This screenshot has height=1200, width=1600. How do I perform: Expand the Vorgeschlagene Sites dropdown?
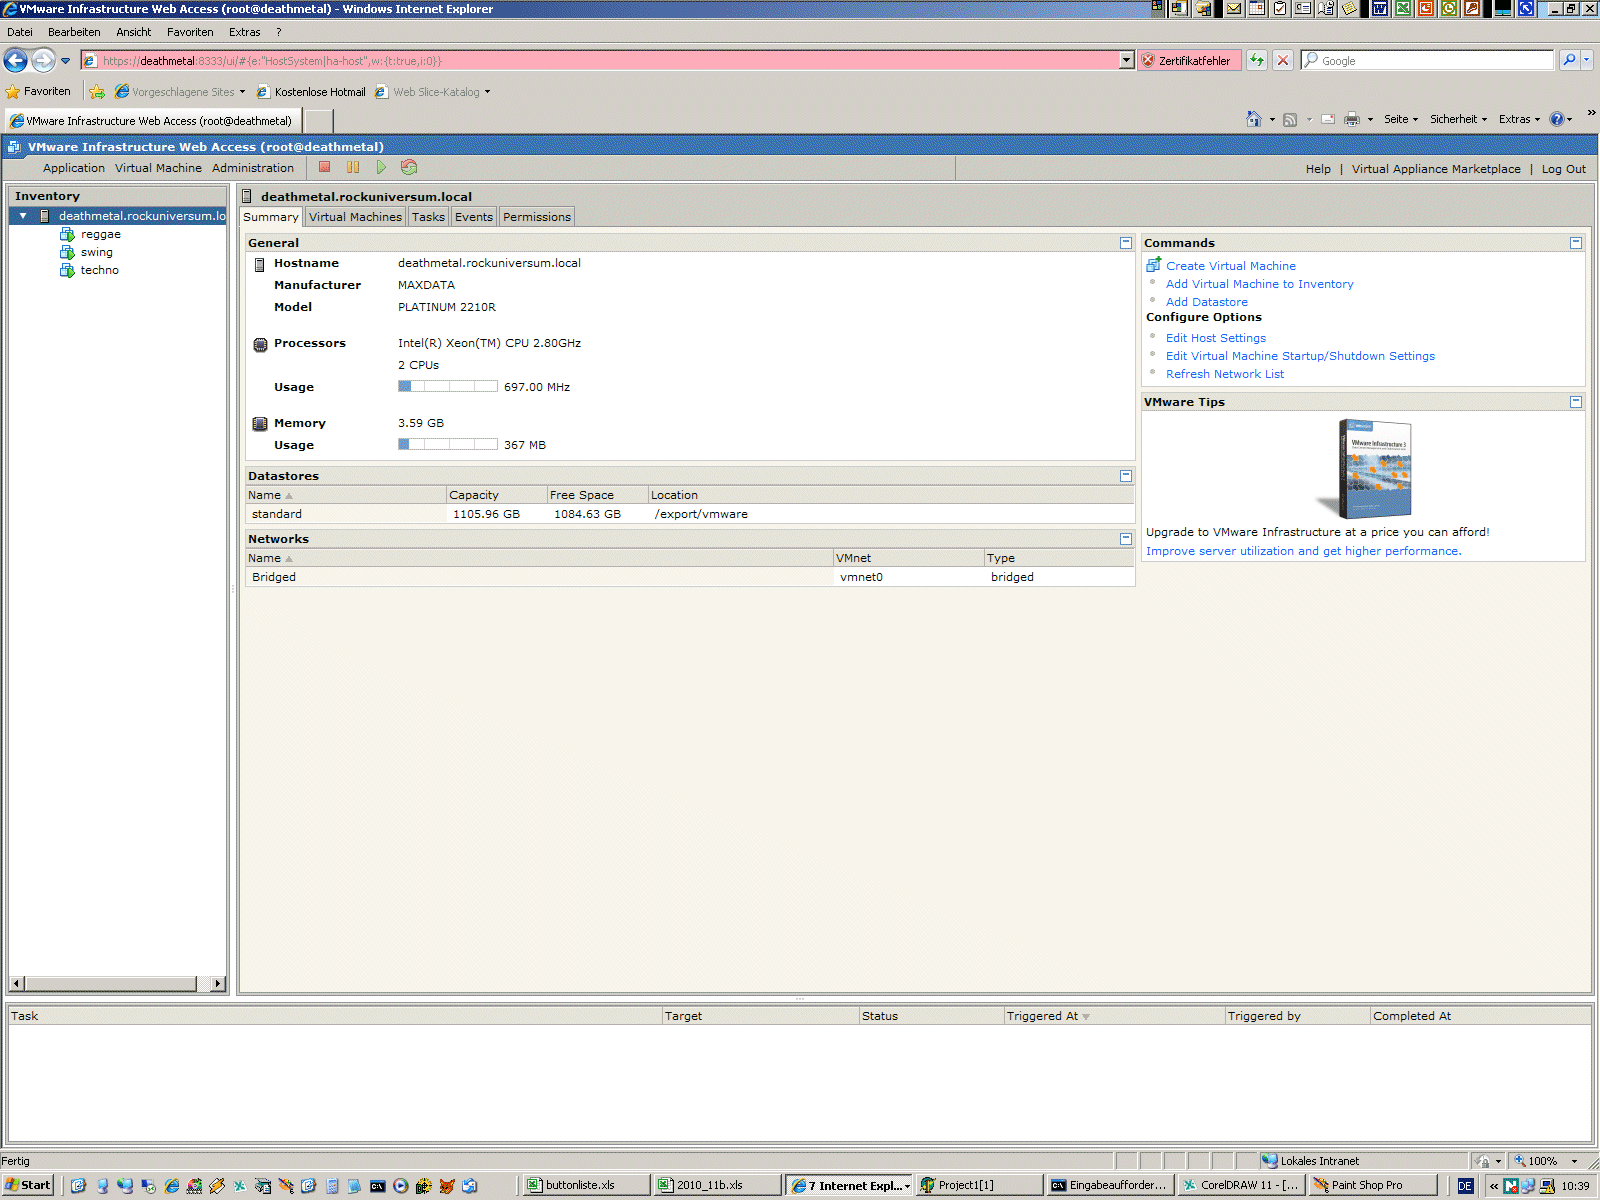tap(242, 92)
